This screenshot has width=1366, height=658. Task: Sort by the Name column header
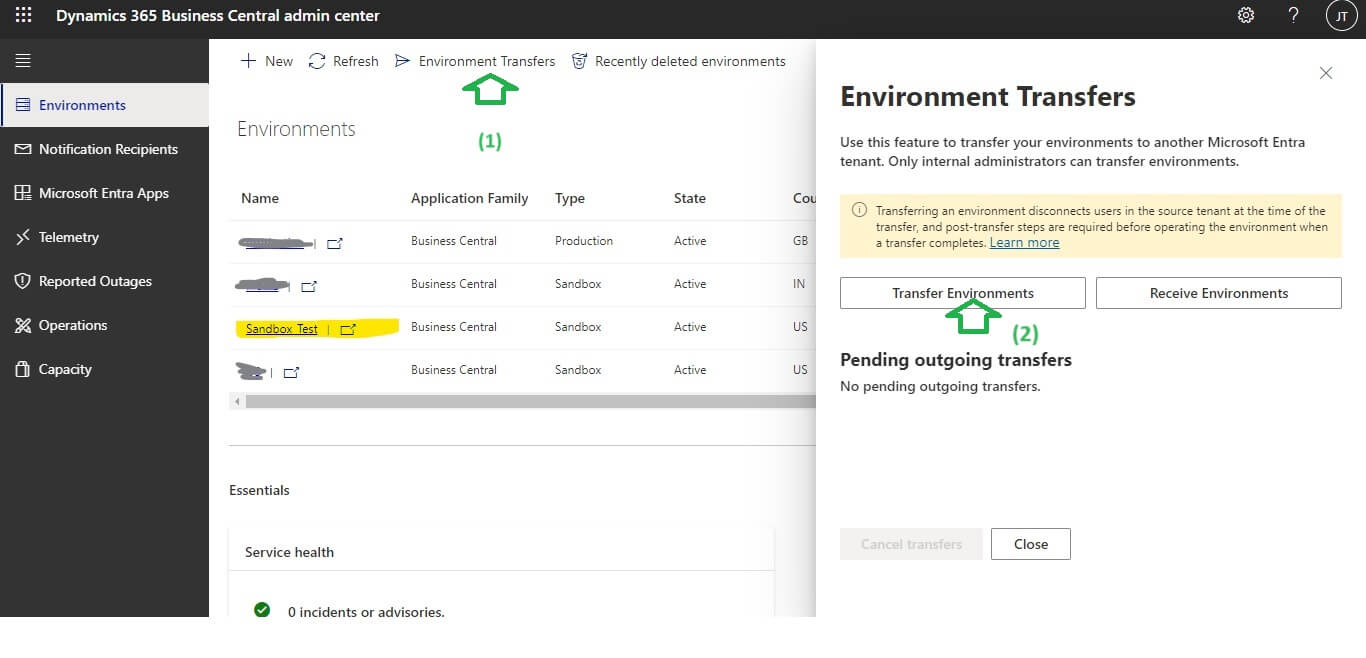pyautogui.click(x=260, y=198)
